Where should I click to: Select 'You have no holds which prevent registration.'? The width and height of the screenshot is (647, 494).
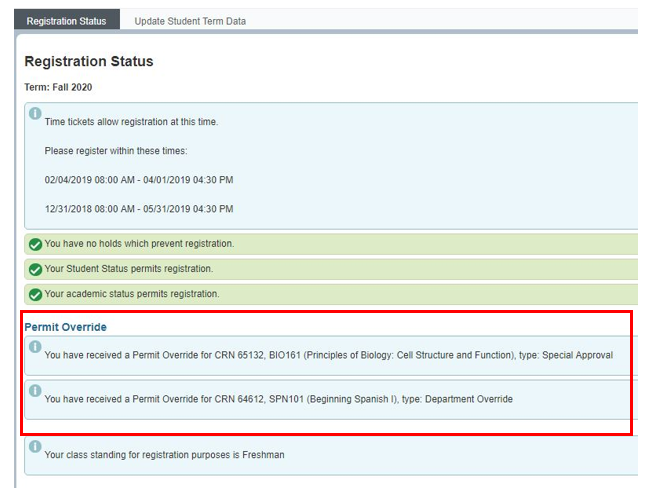[139, 243]
